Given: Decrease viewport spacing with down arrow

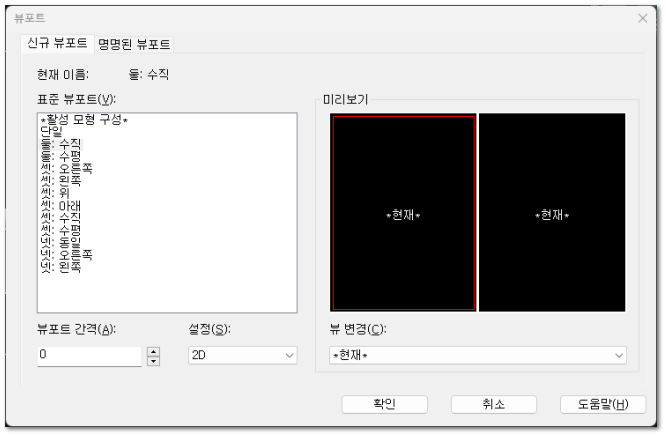Looking at the screenshot, I should click(x=153, y=361).
